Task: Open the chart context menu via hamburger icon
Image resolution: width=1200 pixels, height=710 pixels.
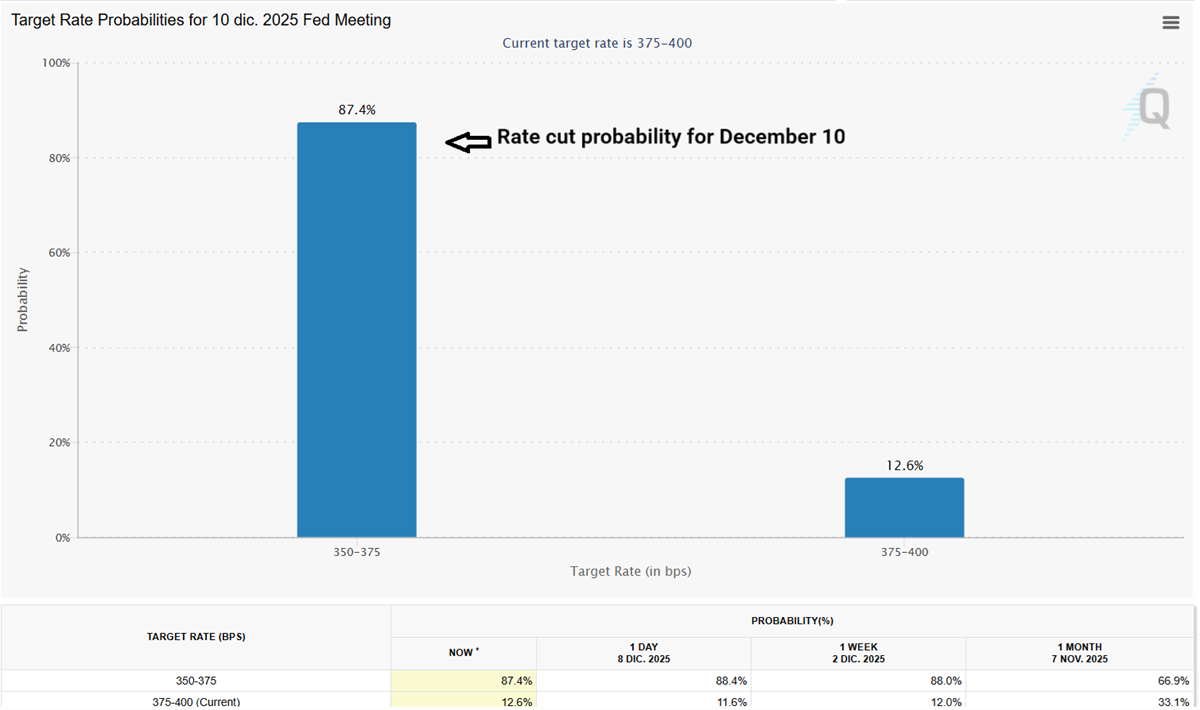Action: tap(1170, 22)
